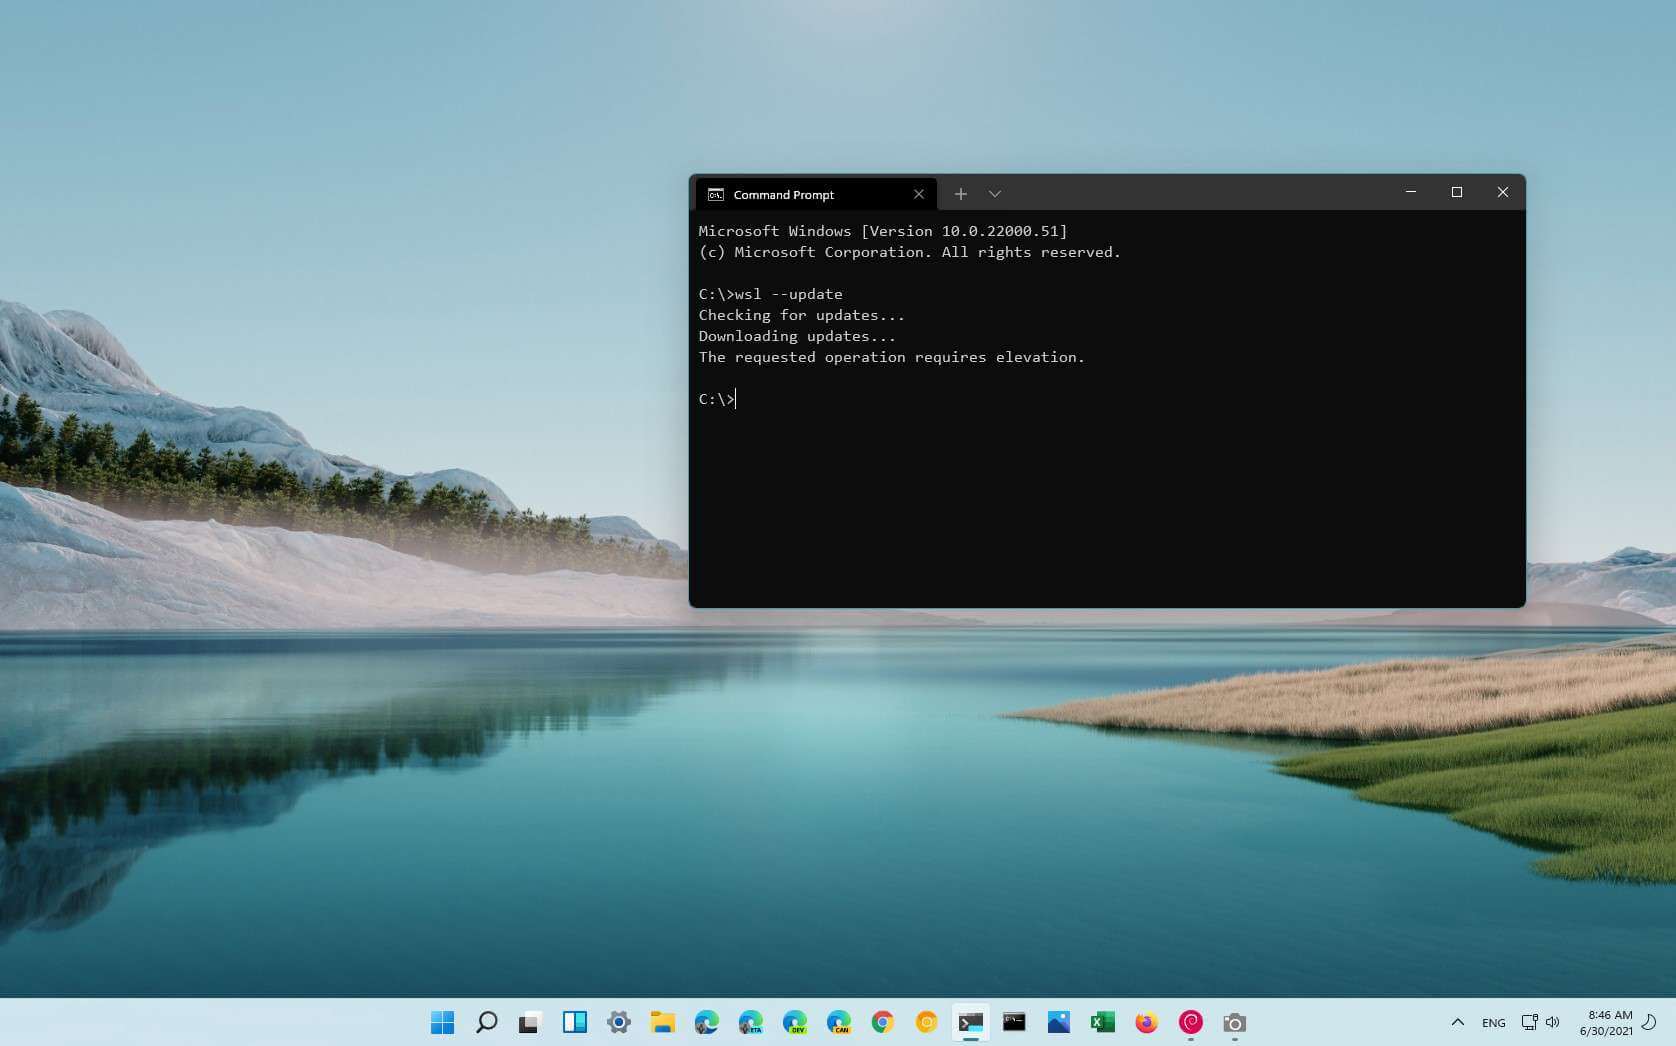Open the calendar from the clock

(x=1607, y=1022)
